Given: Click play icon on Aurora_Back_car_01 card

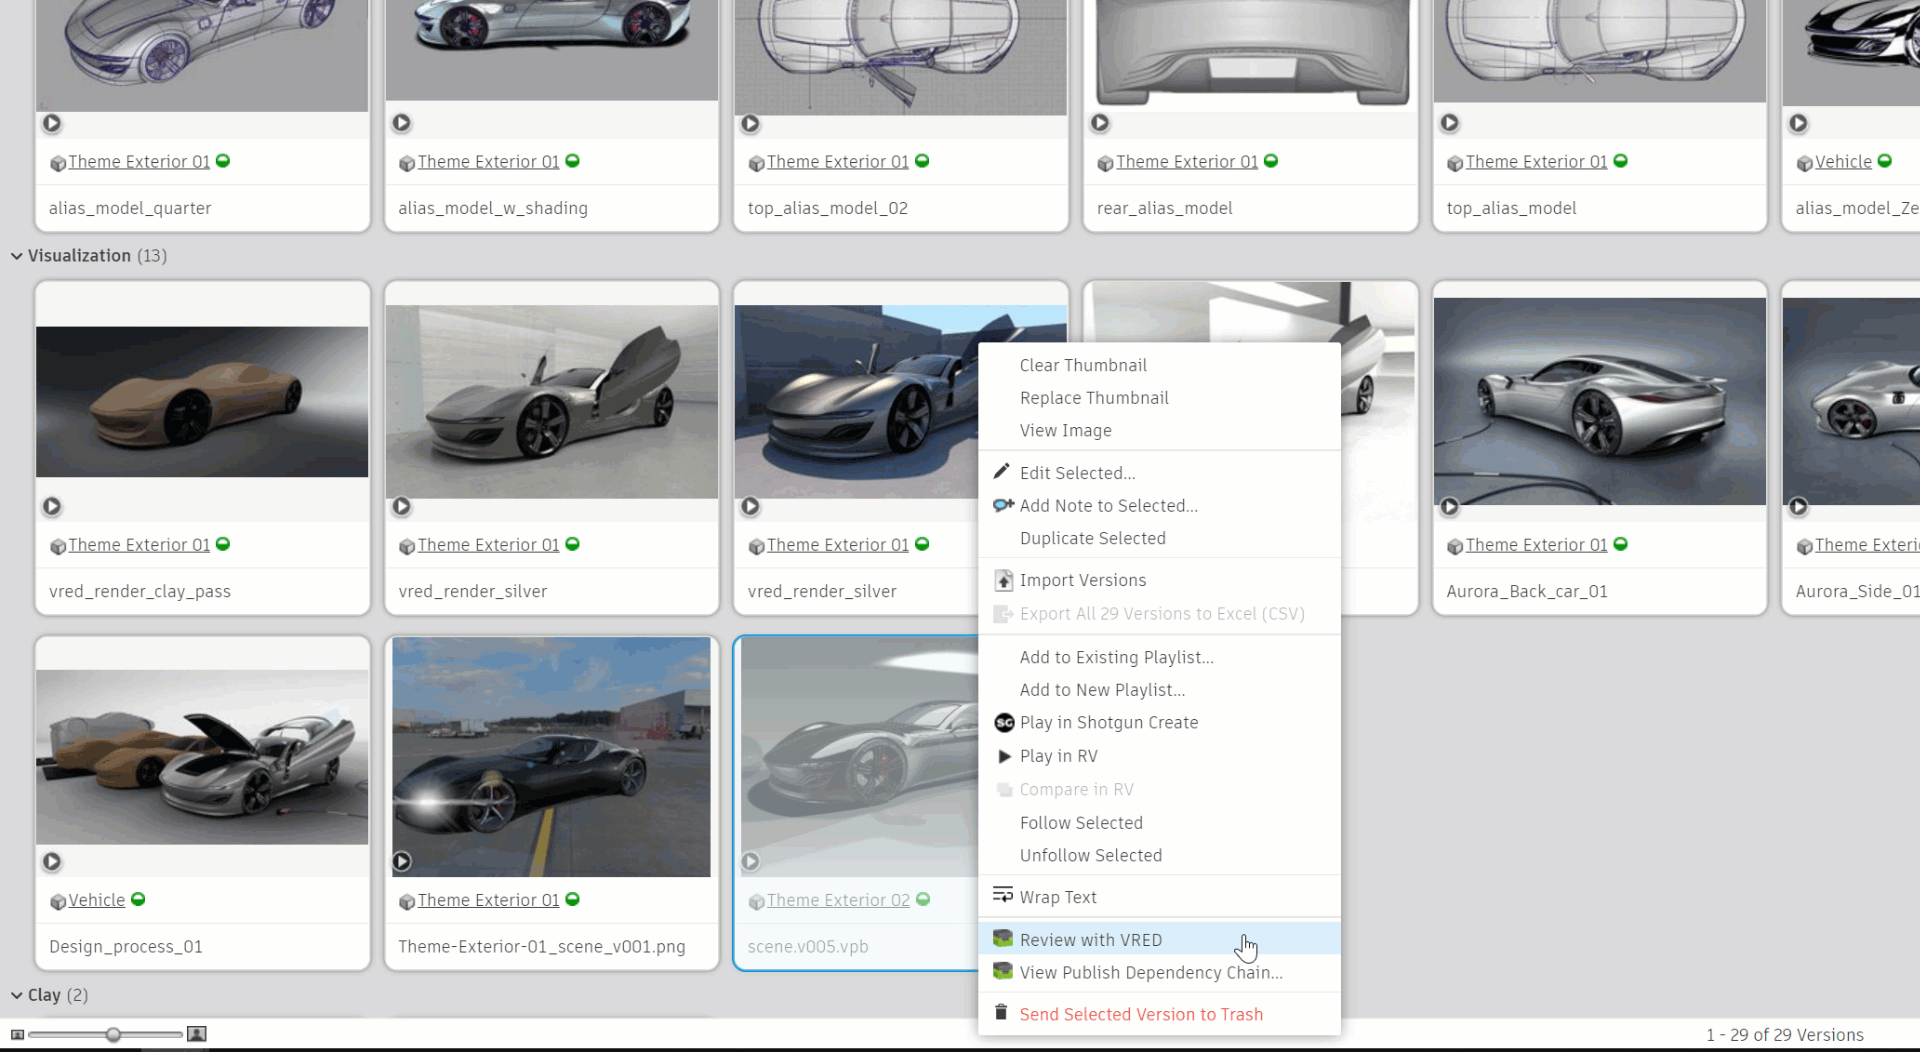Looking at the screenshot, I should (1449, 507).
